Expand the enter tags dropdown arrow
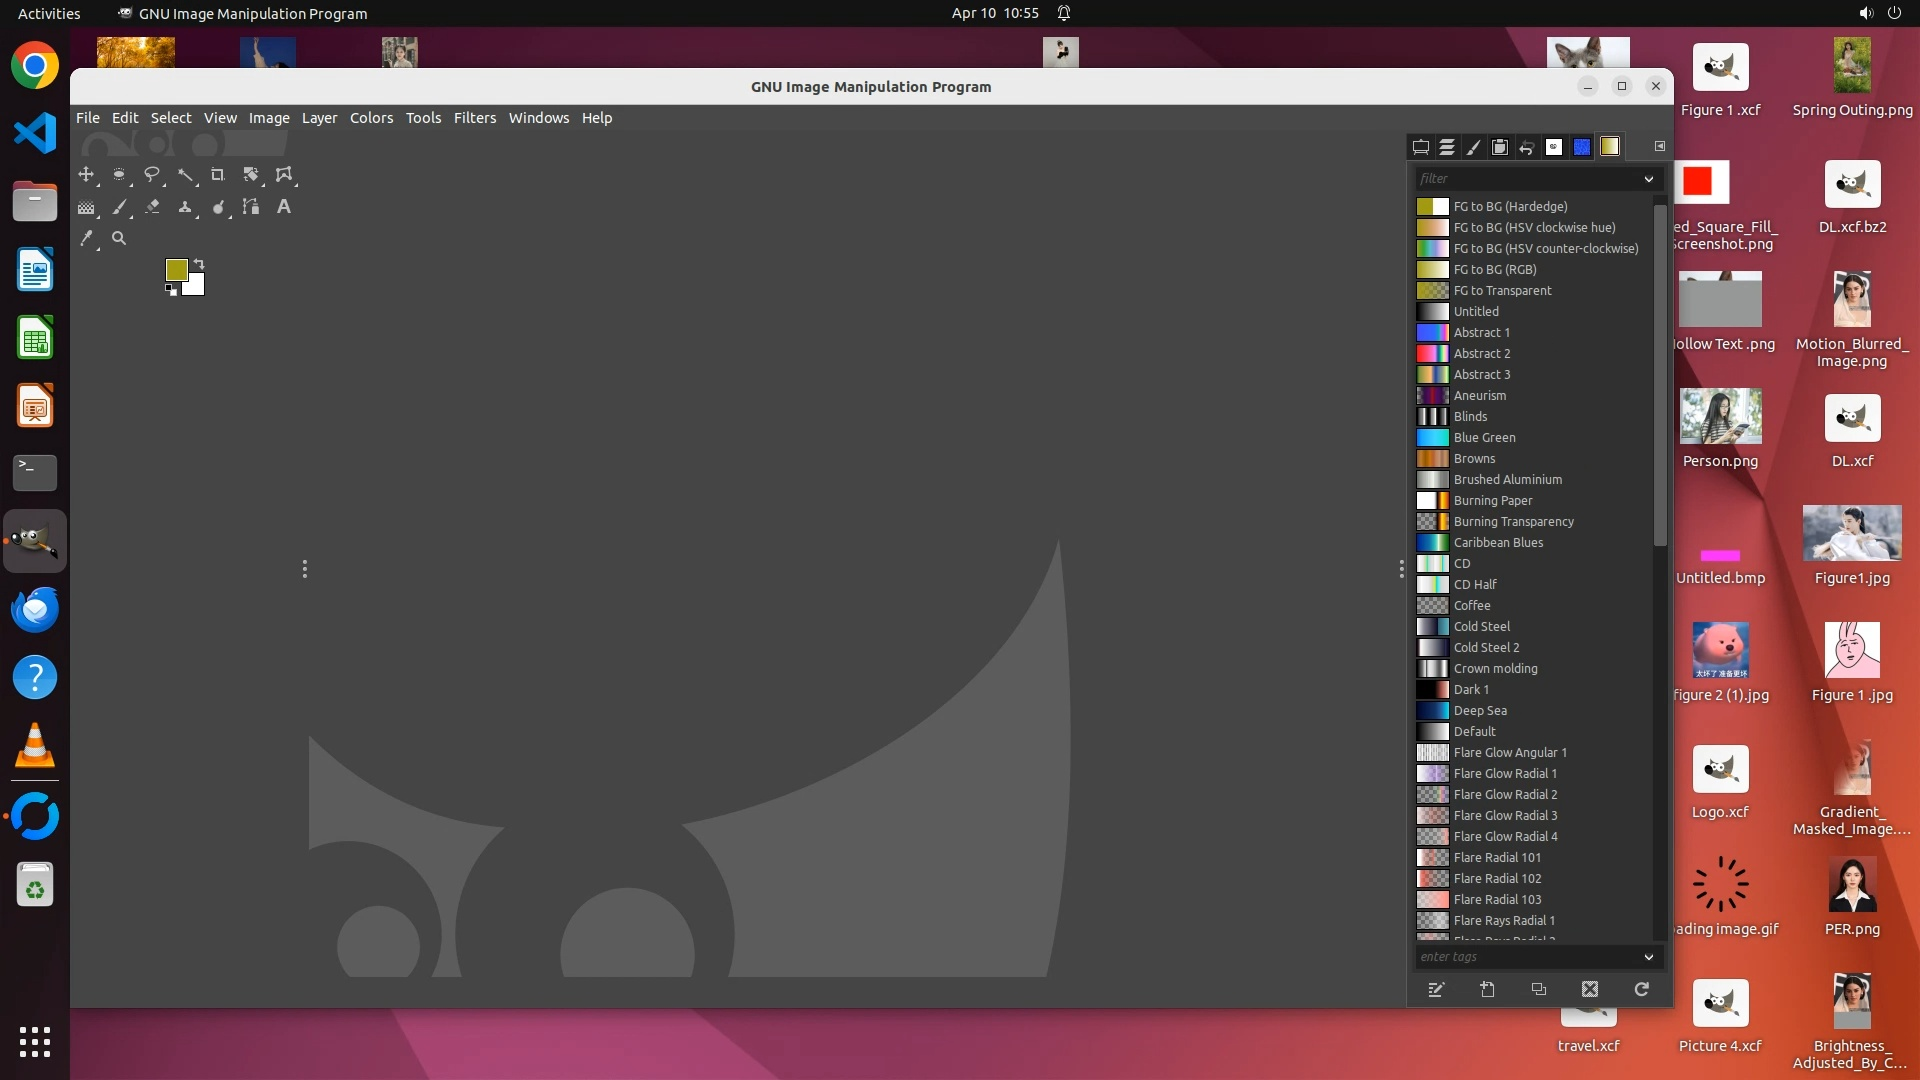Viewport: 1920px width, 1080px height. tap(1648, 957)
